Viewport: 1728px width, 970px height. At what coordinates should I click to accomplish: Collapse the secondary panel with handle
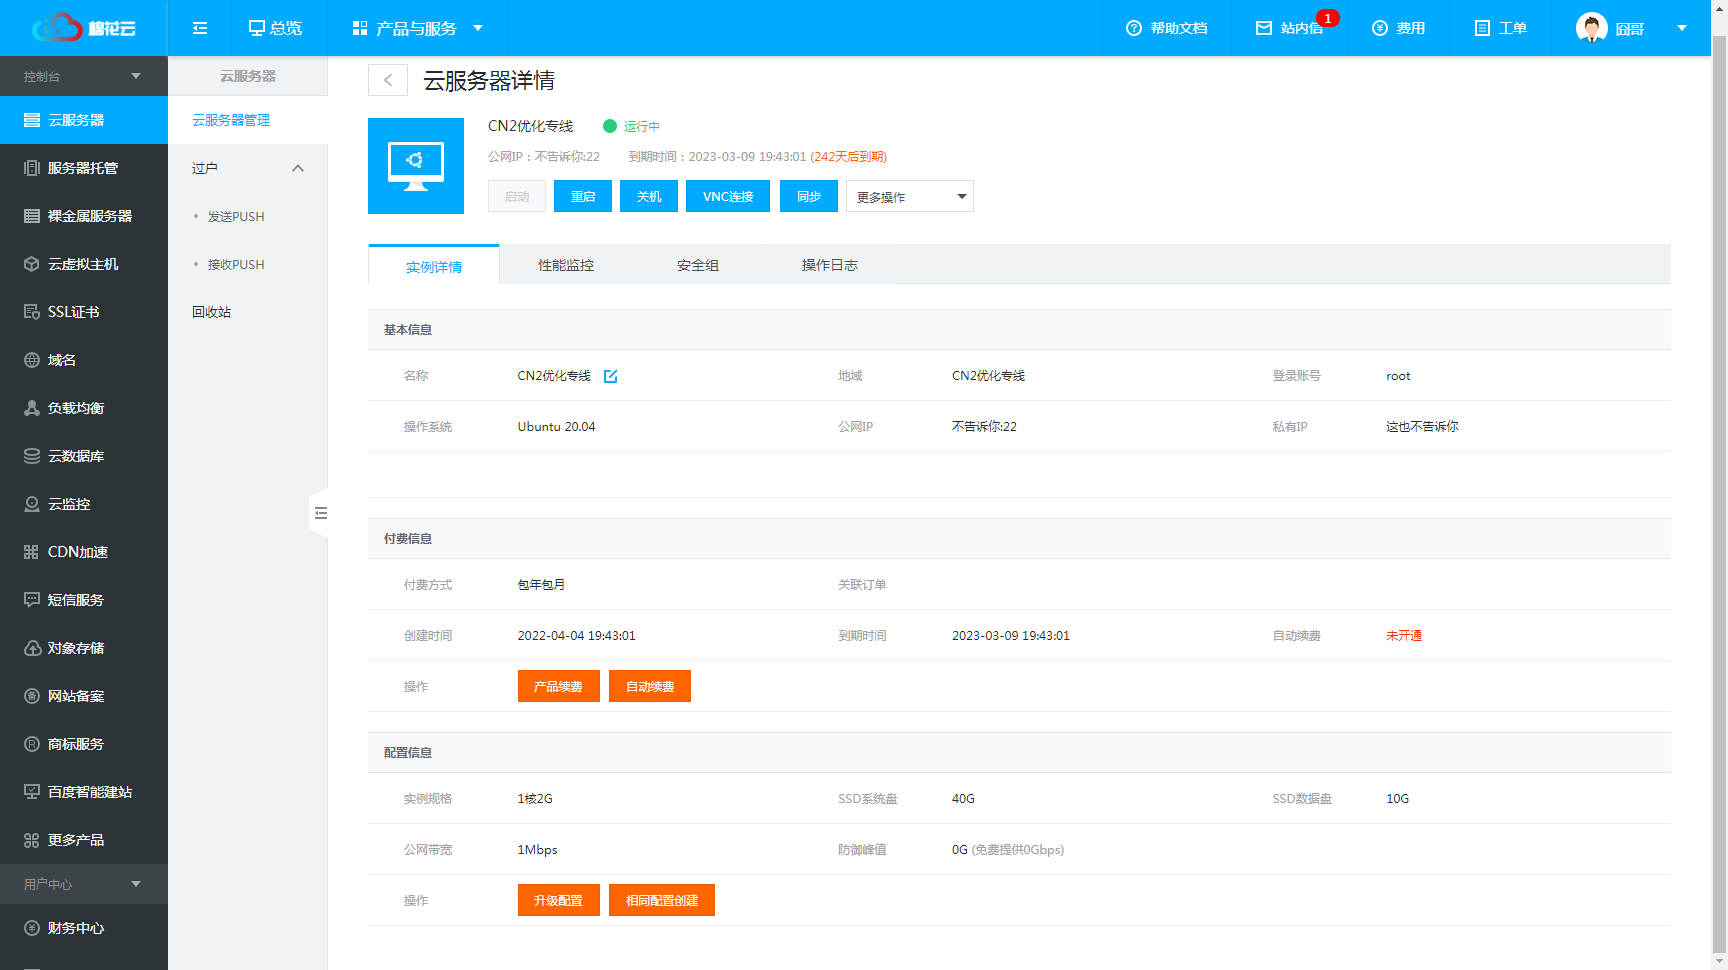point(320,513)
